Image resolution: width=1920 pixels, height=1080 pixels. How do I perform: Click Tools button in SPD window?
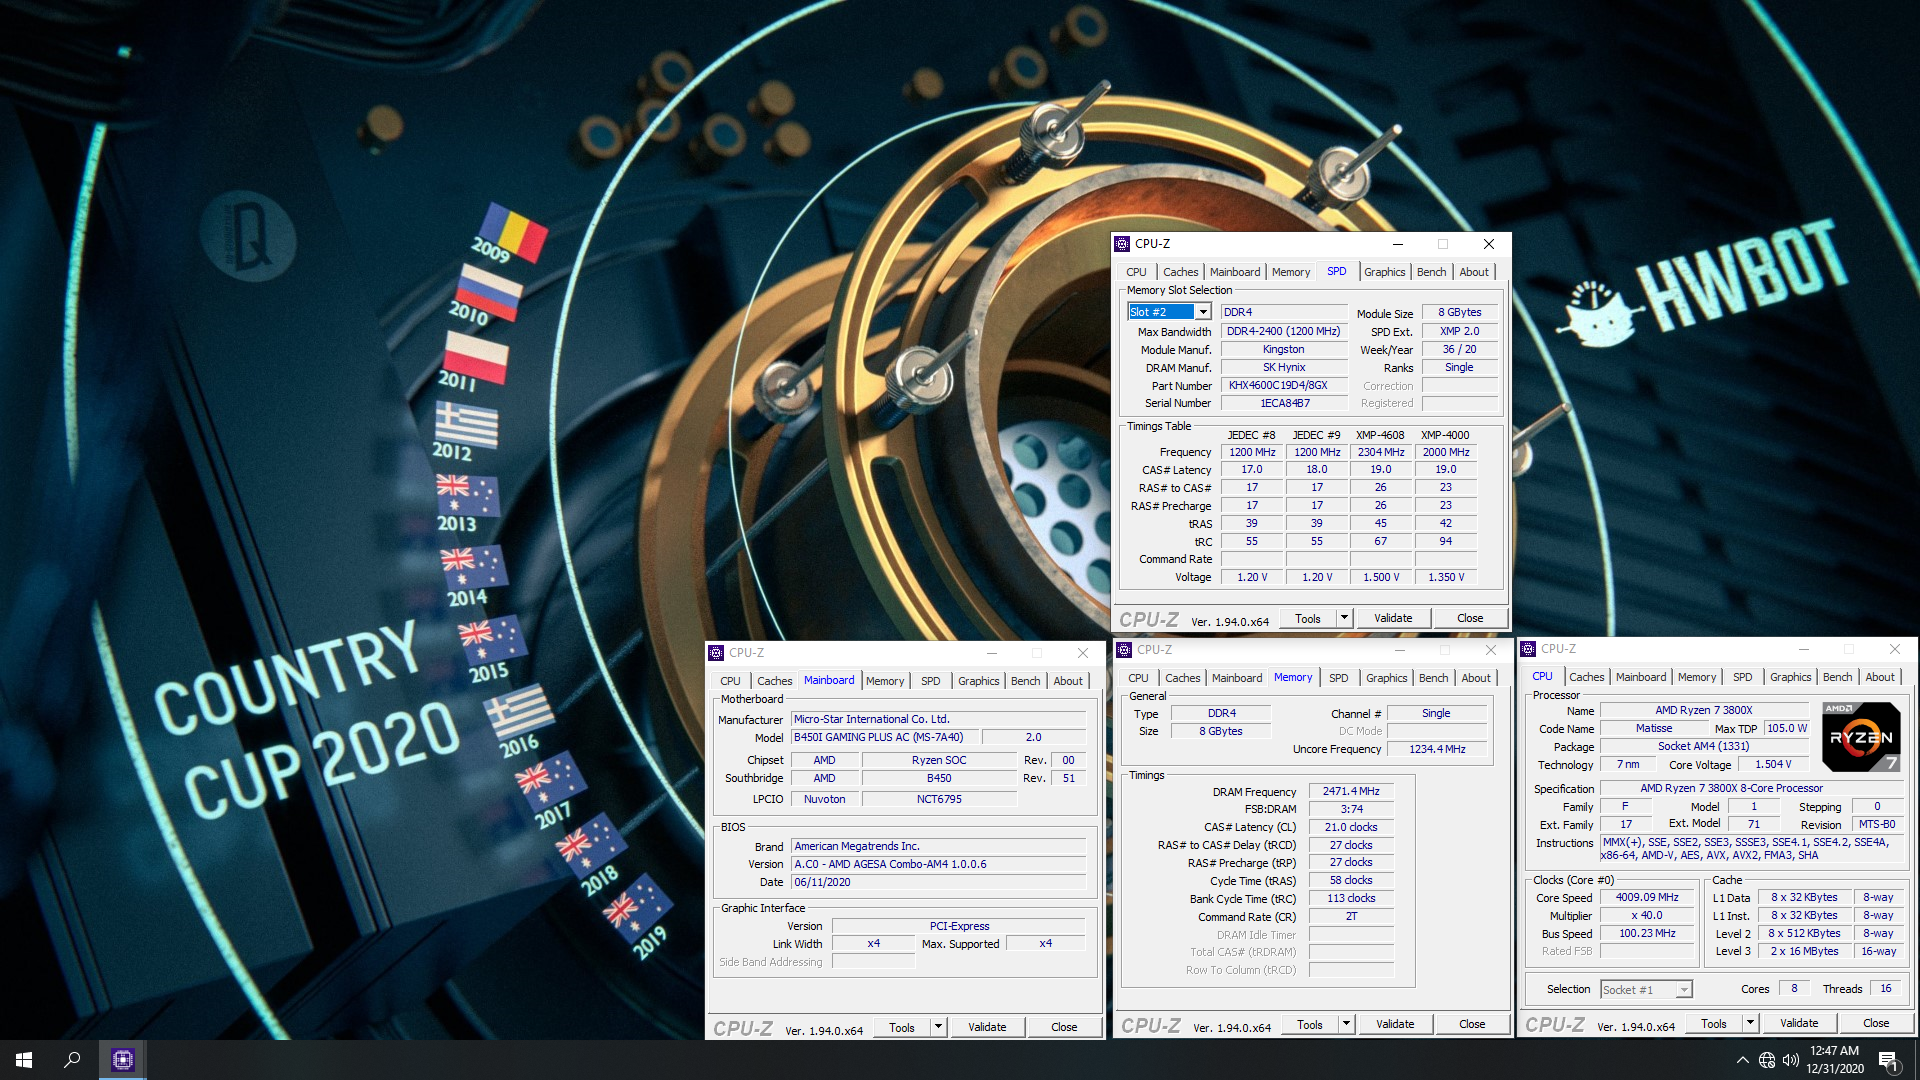click(x=1307, y=618)
